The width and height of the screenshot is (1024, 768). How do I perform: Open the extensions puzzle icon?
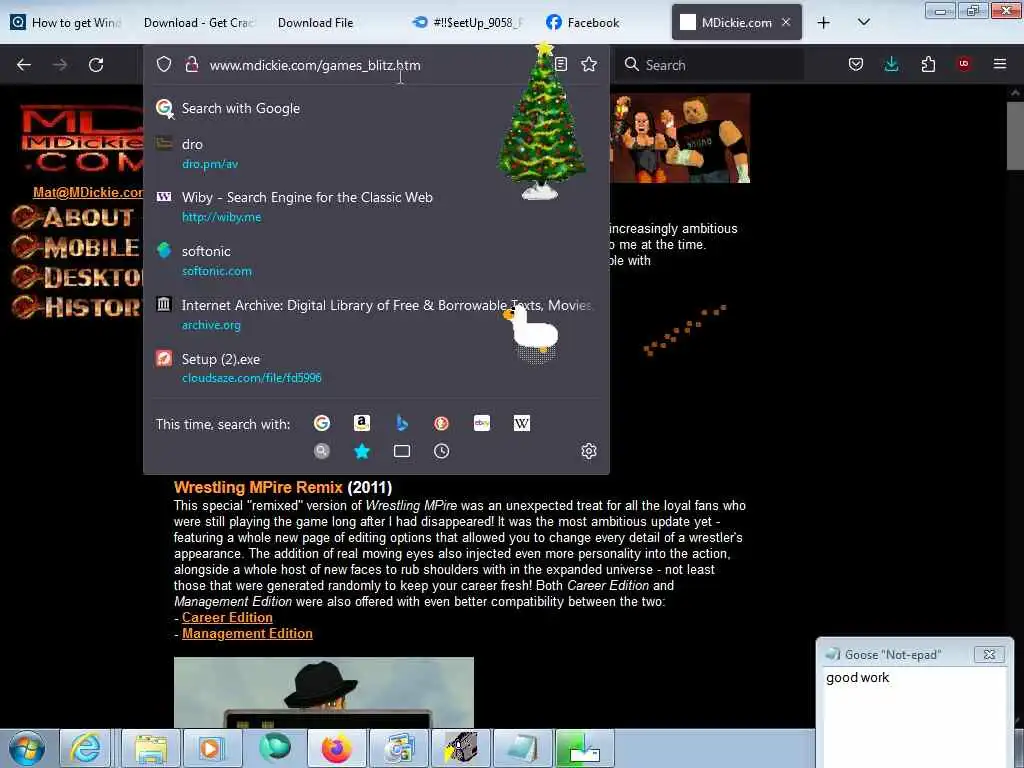tap(928, 64)
